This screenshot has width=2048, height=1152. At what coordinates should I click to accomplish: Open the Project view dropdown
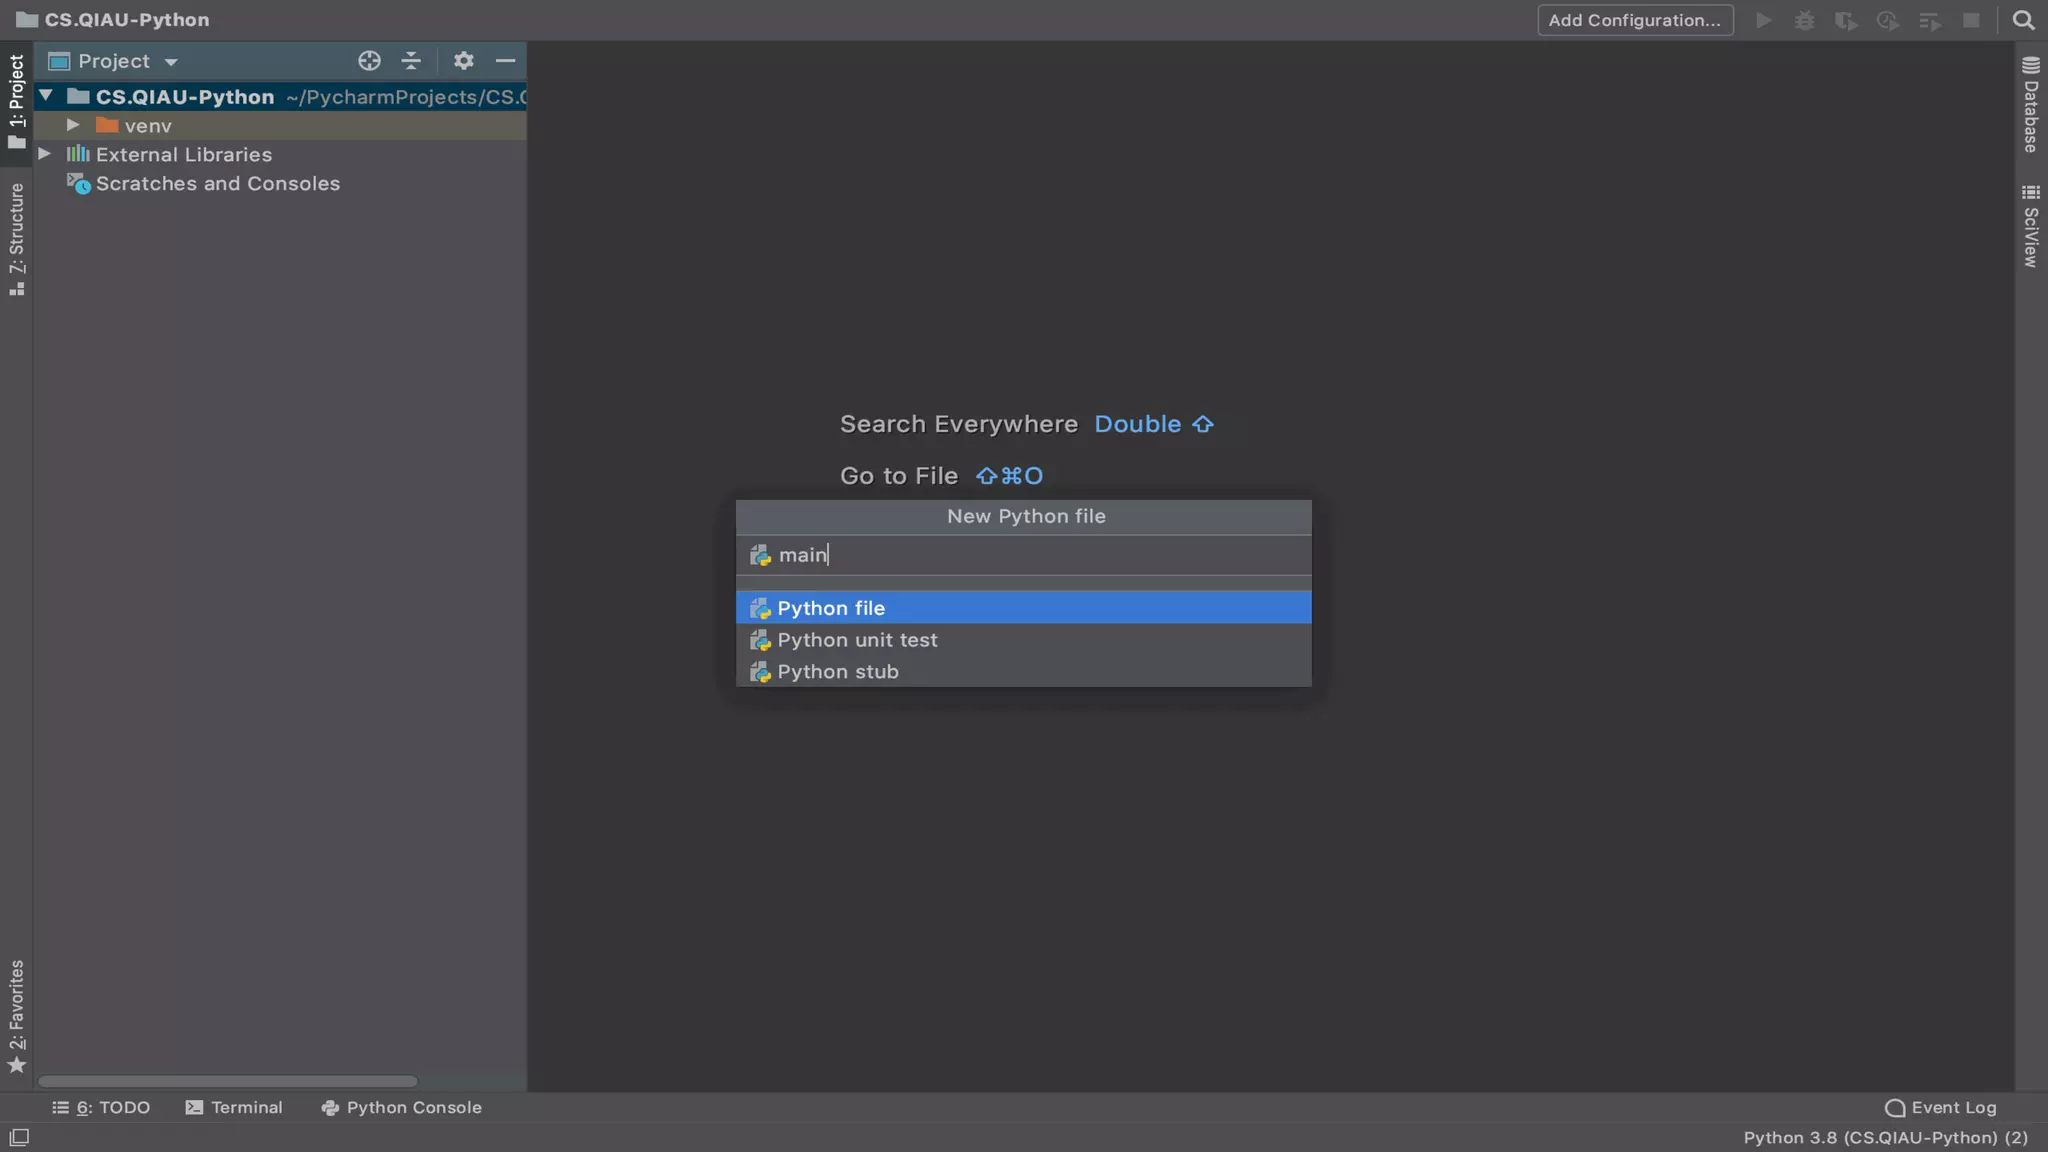pyautogui.click(x=171, y=62)
